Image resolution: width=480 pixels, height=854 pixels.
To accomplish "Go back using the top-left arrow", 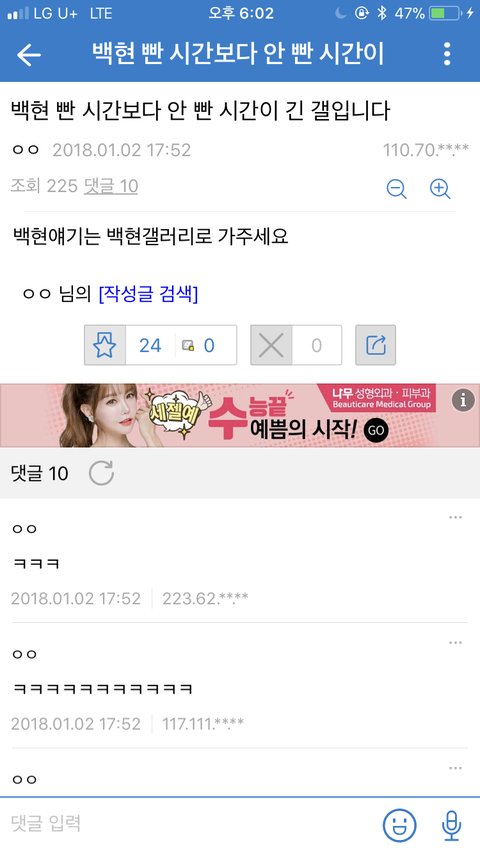I will point(28,54).
